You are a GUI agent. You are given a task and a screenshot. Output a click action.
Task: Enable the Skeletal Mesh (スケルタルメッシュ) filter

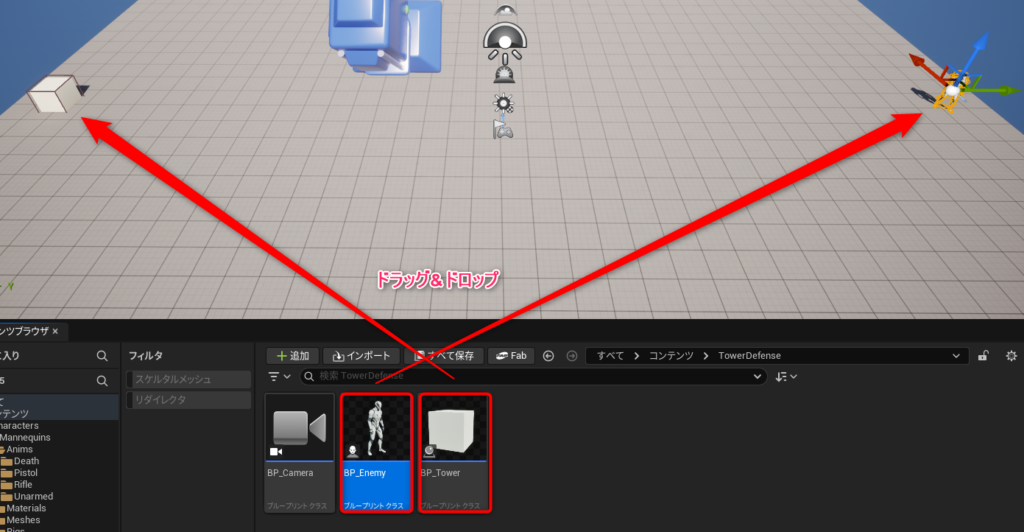[x=189, y=379]
